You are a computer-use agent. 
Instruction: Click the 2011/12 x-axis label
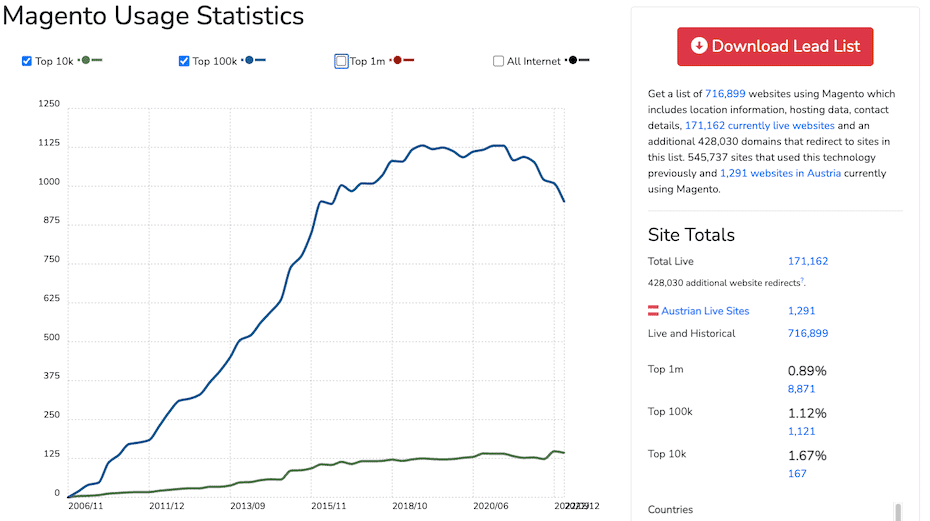click(167, 506)
